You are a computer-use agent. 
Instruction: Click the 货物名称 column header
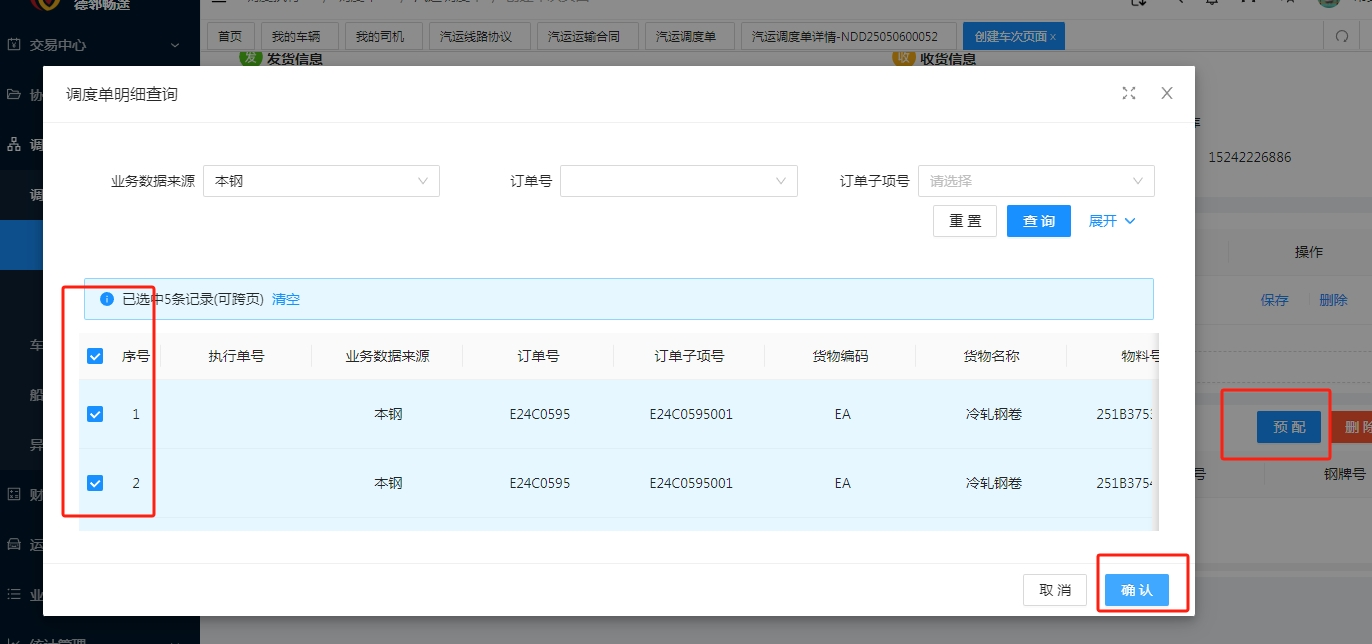coord(992,356)
